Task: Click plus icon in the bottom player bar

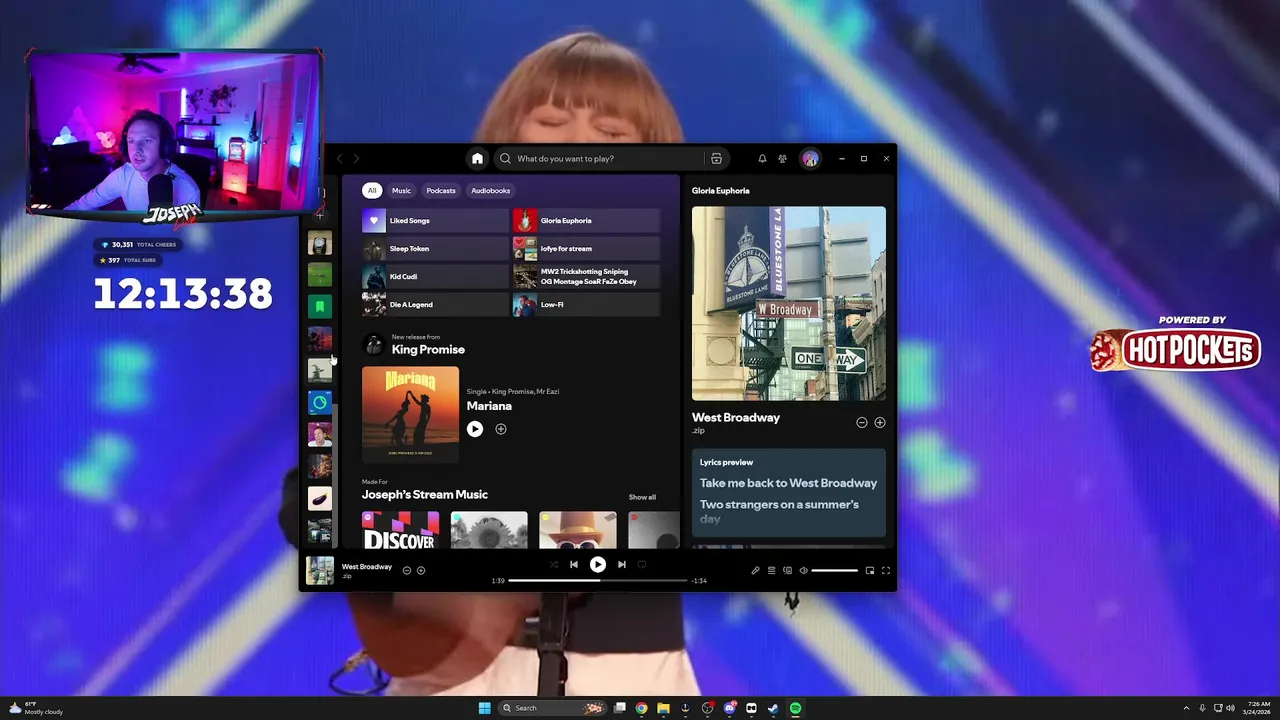Action: [x=421, y=570]
